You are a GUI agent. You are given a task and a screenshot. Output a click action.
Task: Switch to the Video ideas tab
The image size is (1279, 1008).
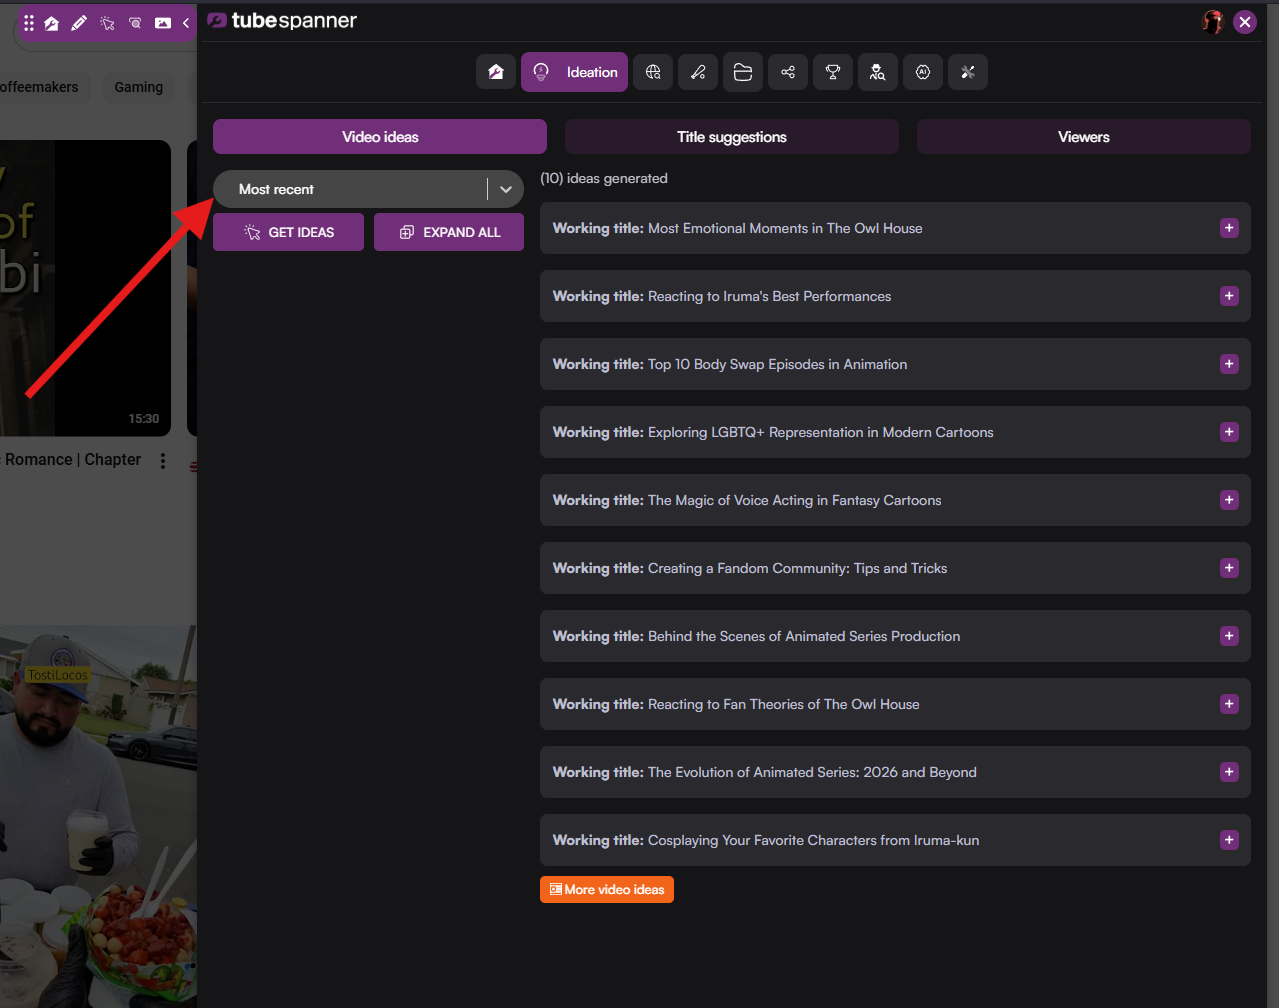(x=380, y=137)
